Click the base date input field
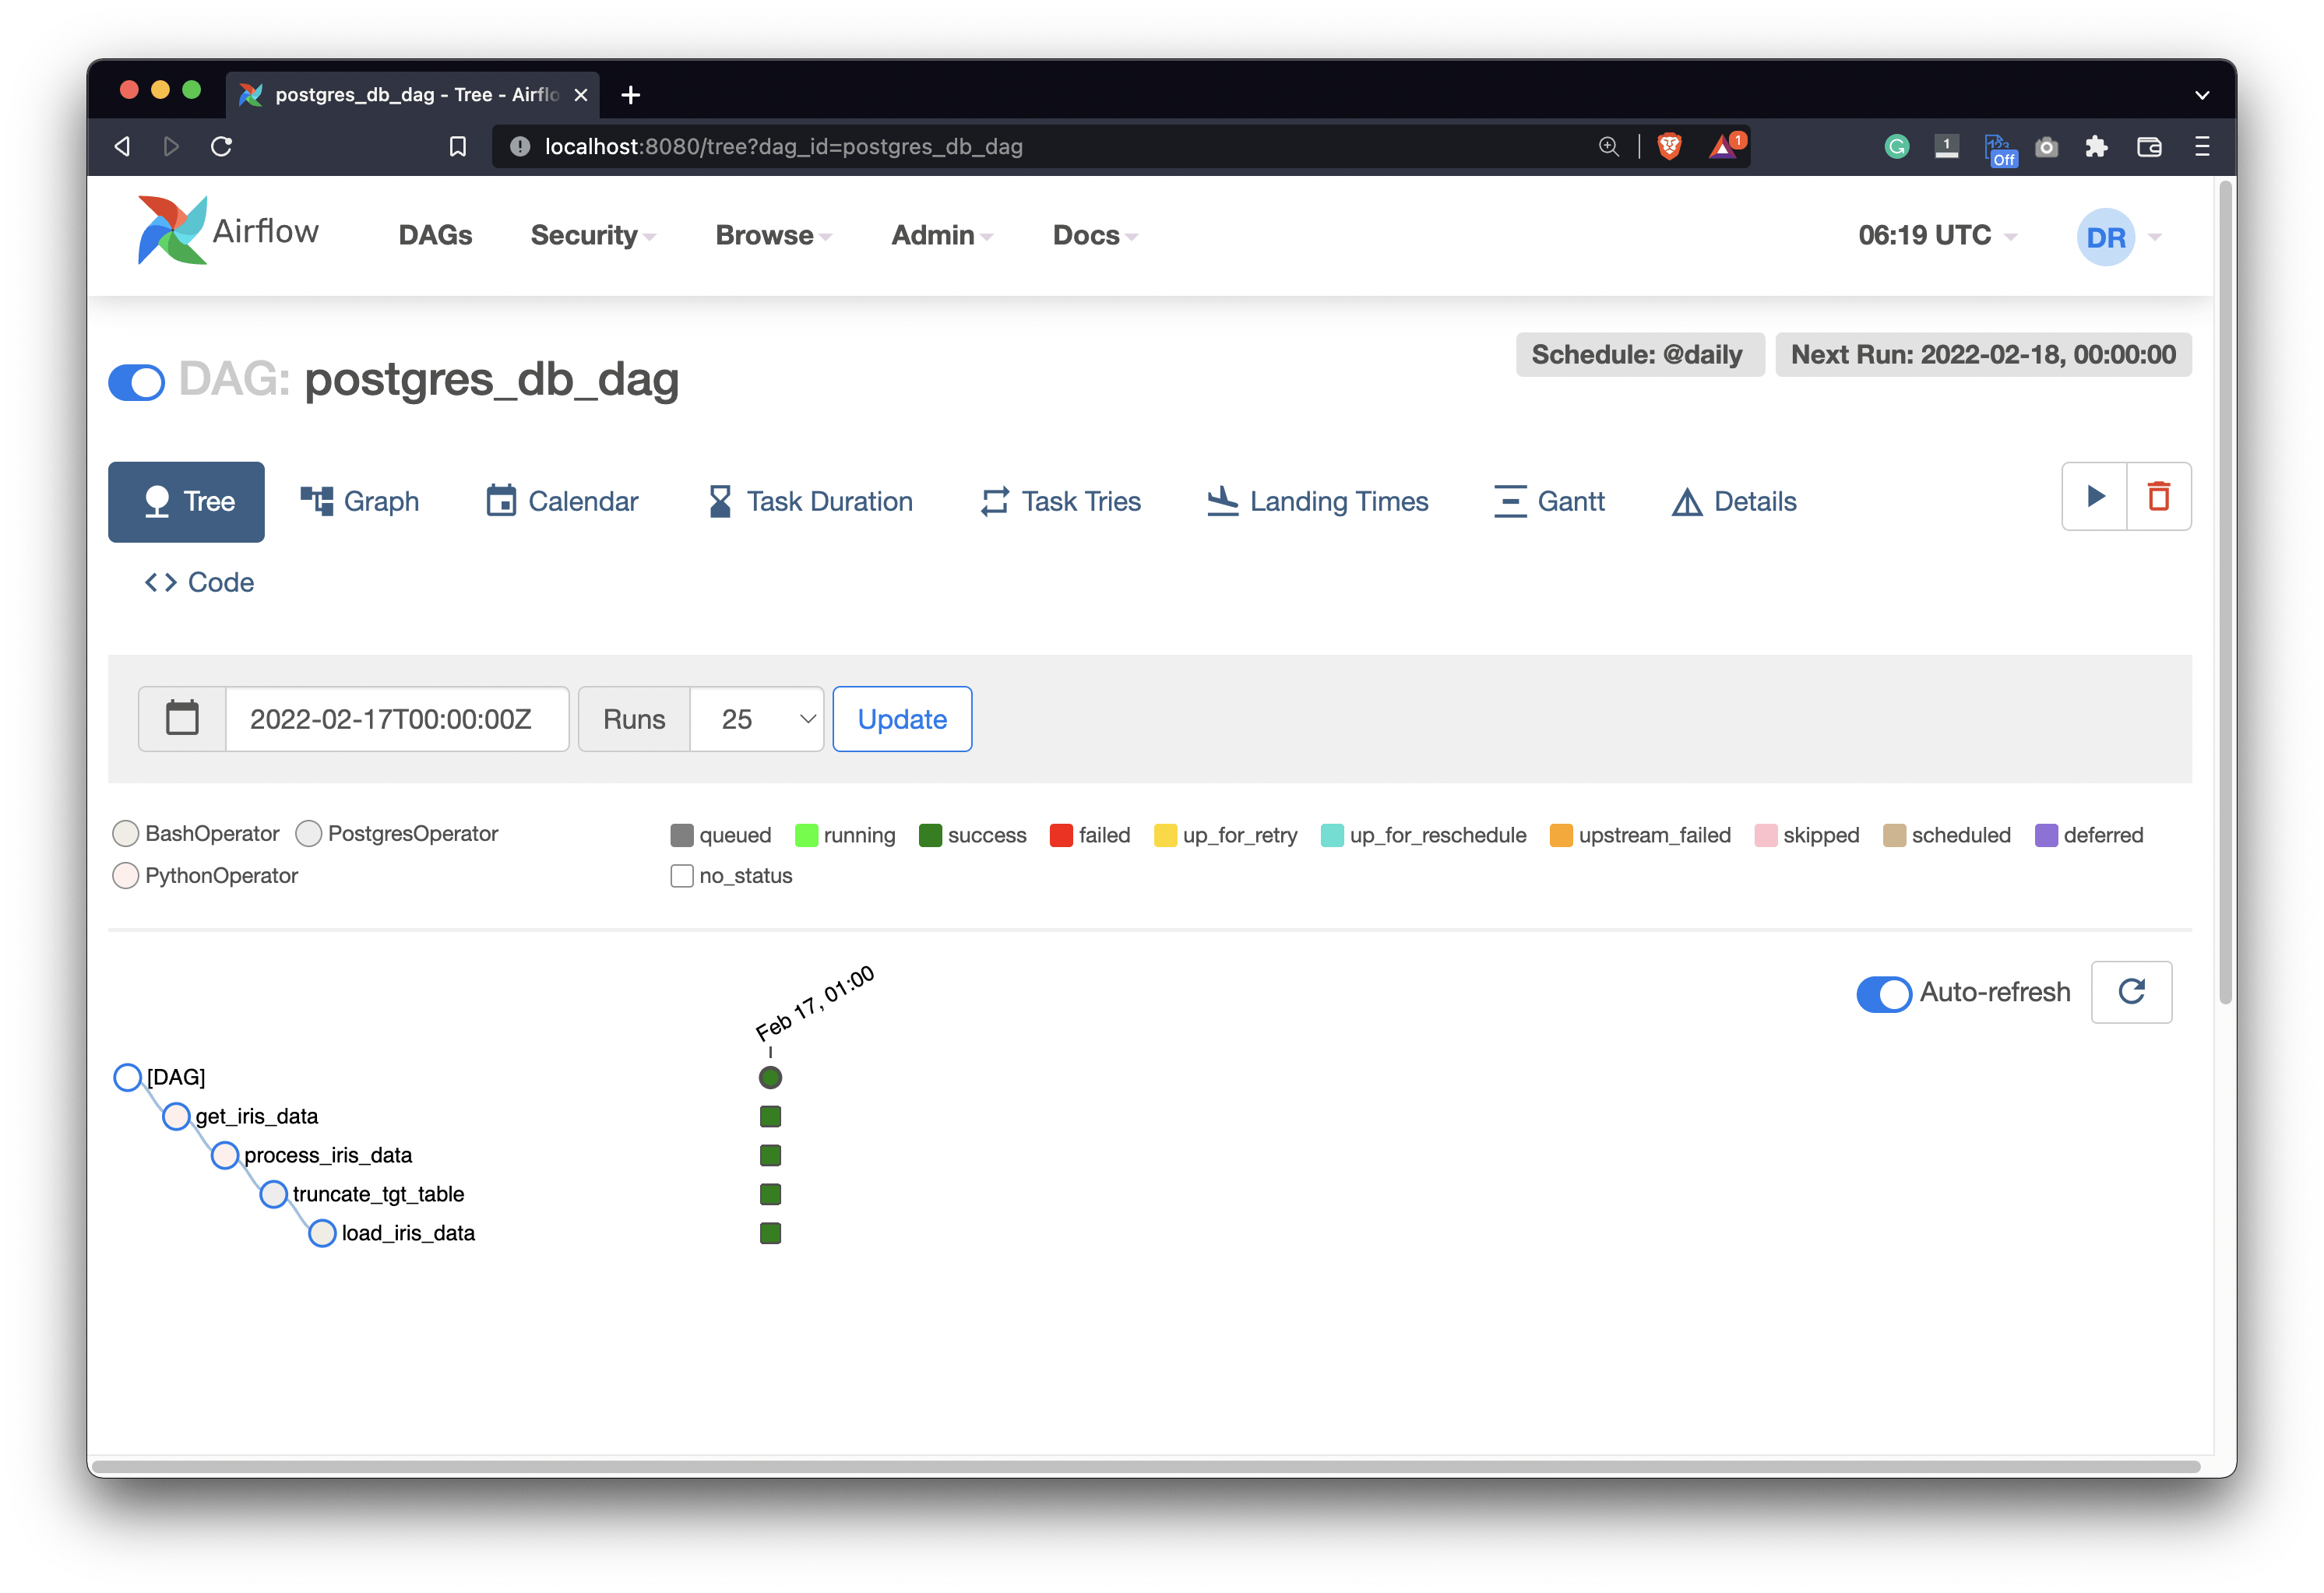The height and width of the screenshot is (1593, 2324). [x=396, y=718]
